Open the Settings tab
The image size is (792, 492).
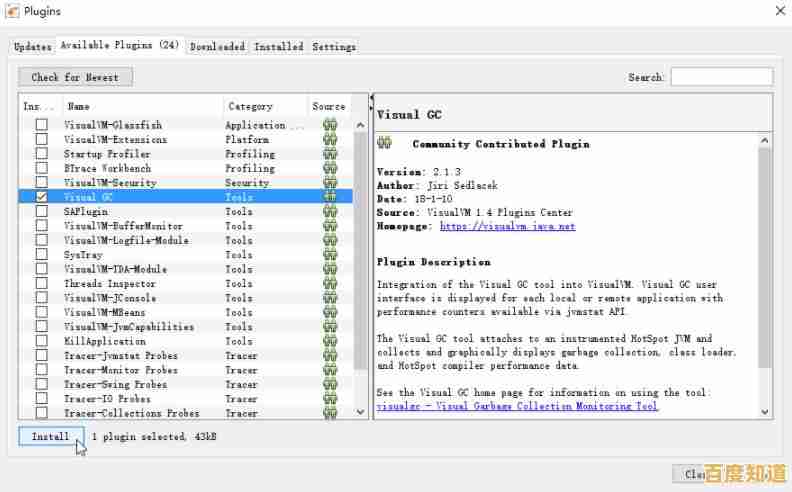click(x=333, y=46)
